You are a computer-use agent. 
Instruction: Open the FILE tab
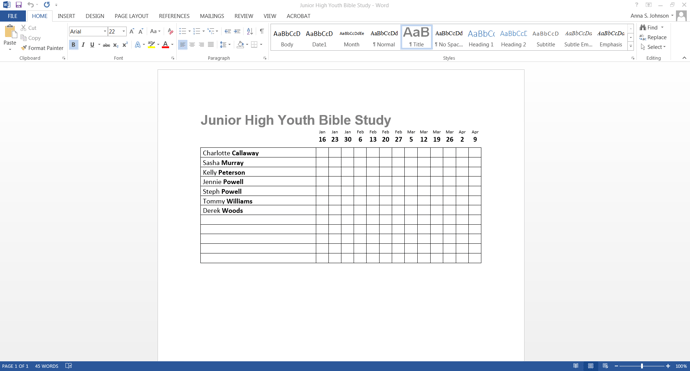tap(12, 16)
